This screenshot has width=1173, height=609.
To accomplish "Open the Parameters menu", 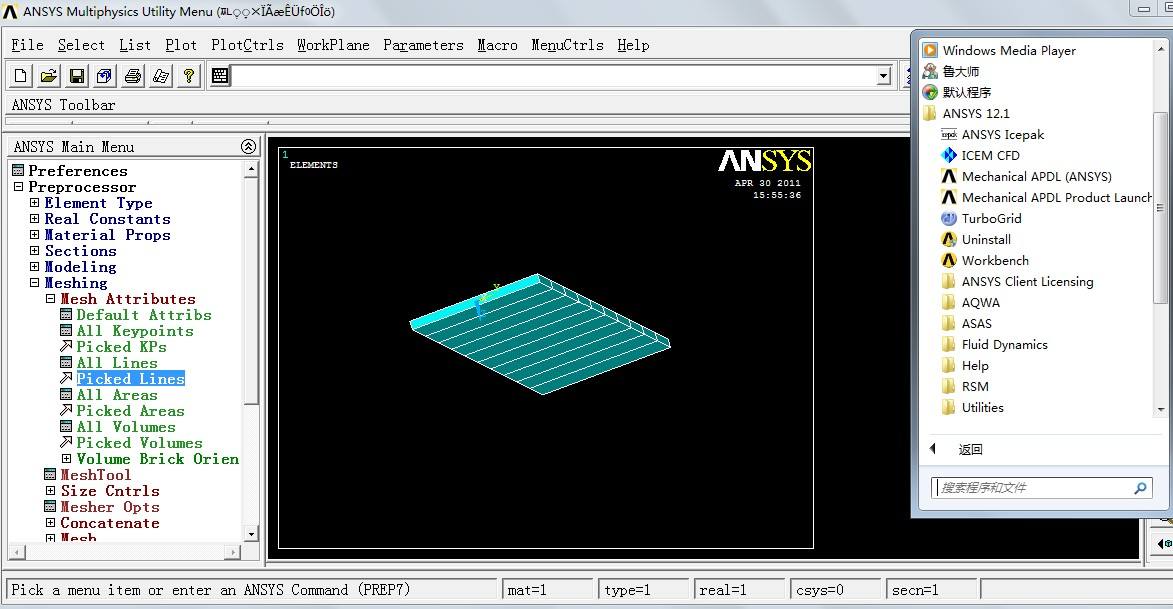I will point(423,45).
